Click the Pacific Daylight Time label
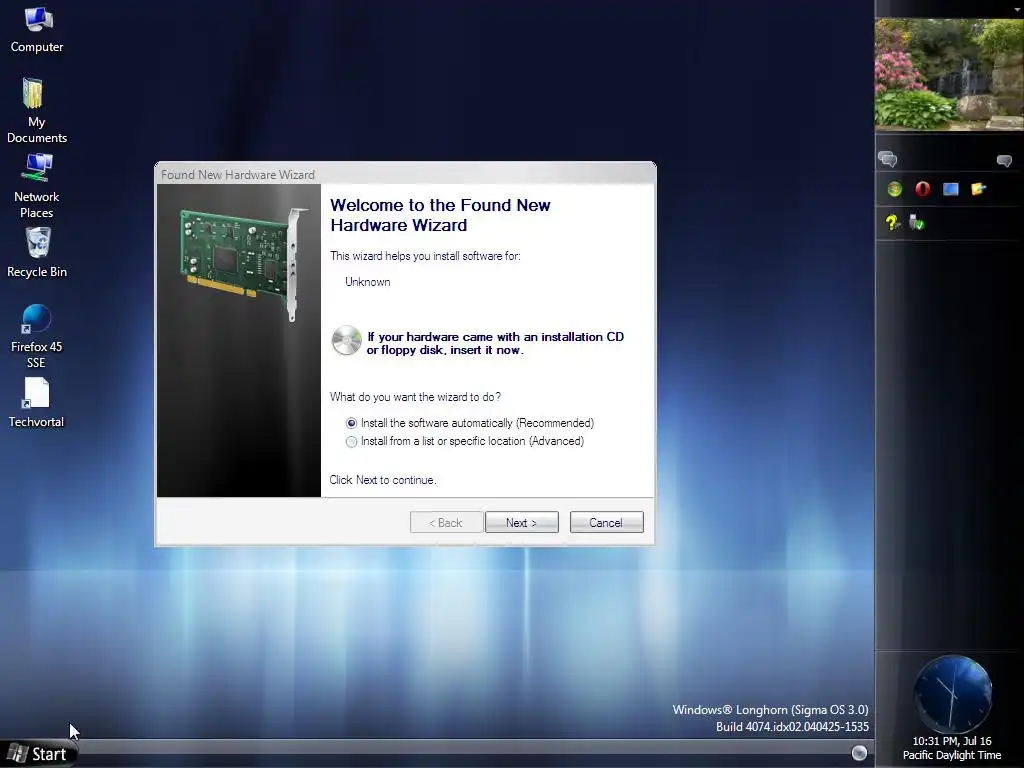Screen dimensions: 1024x768 952,756
